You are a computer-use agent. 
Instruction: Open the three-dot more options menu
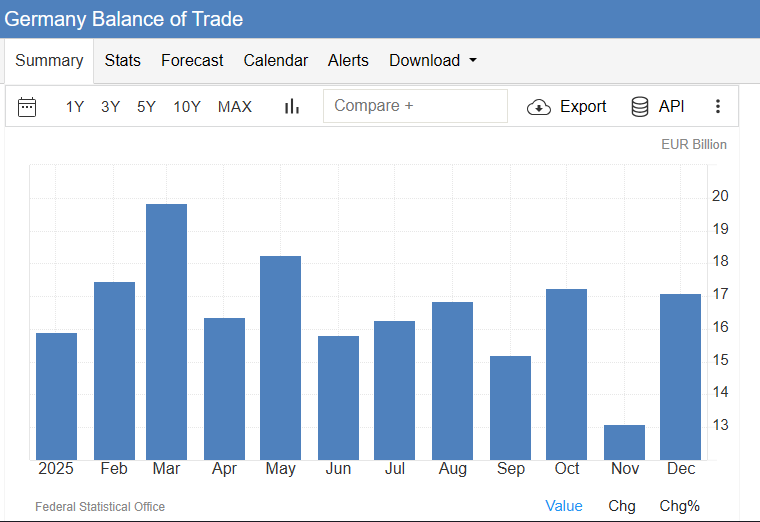pyautogui.click(x=717, y=107)
